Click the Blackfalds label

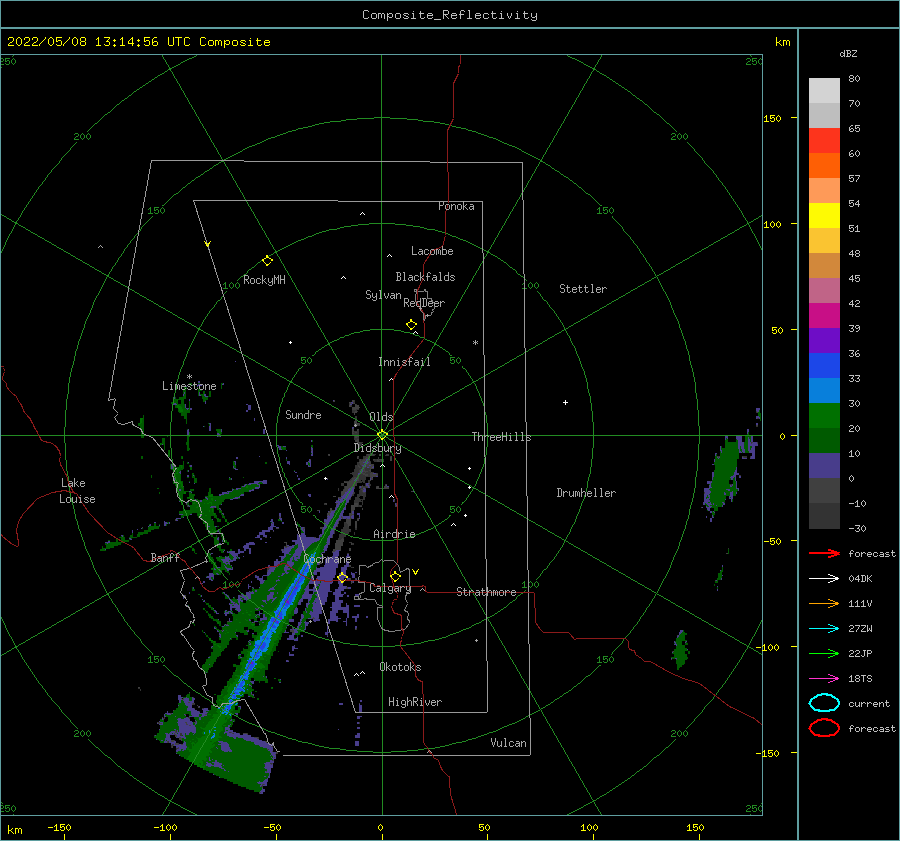pyautogui.click(x=425, y=277)
